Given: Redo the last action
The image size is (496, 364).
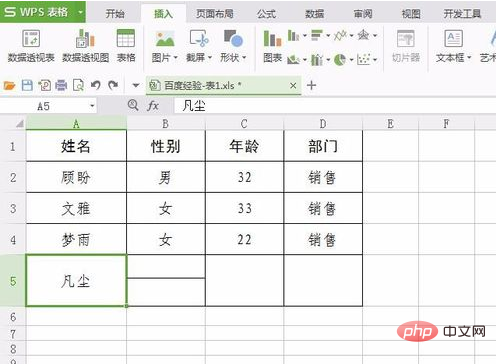Looking at the screenshot, I should coord(113,85).
